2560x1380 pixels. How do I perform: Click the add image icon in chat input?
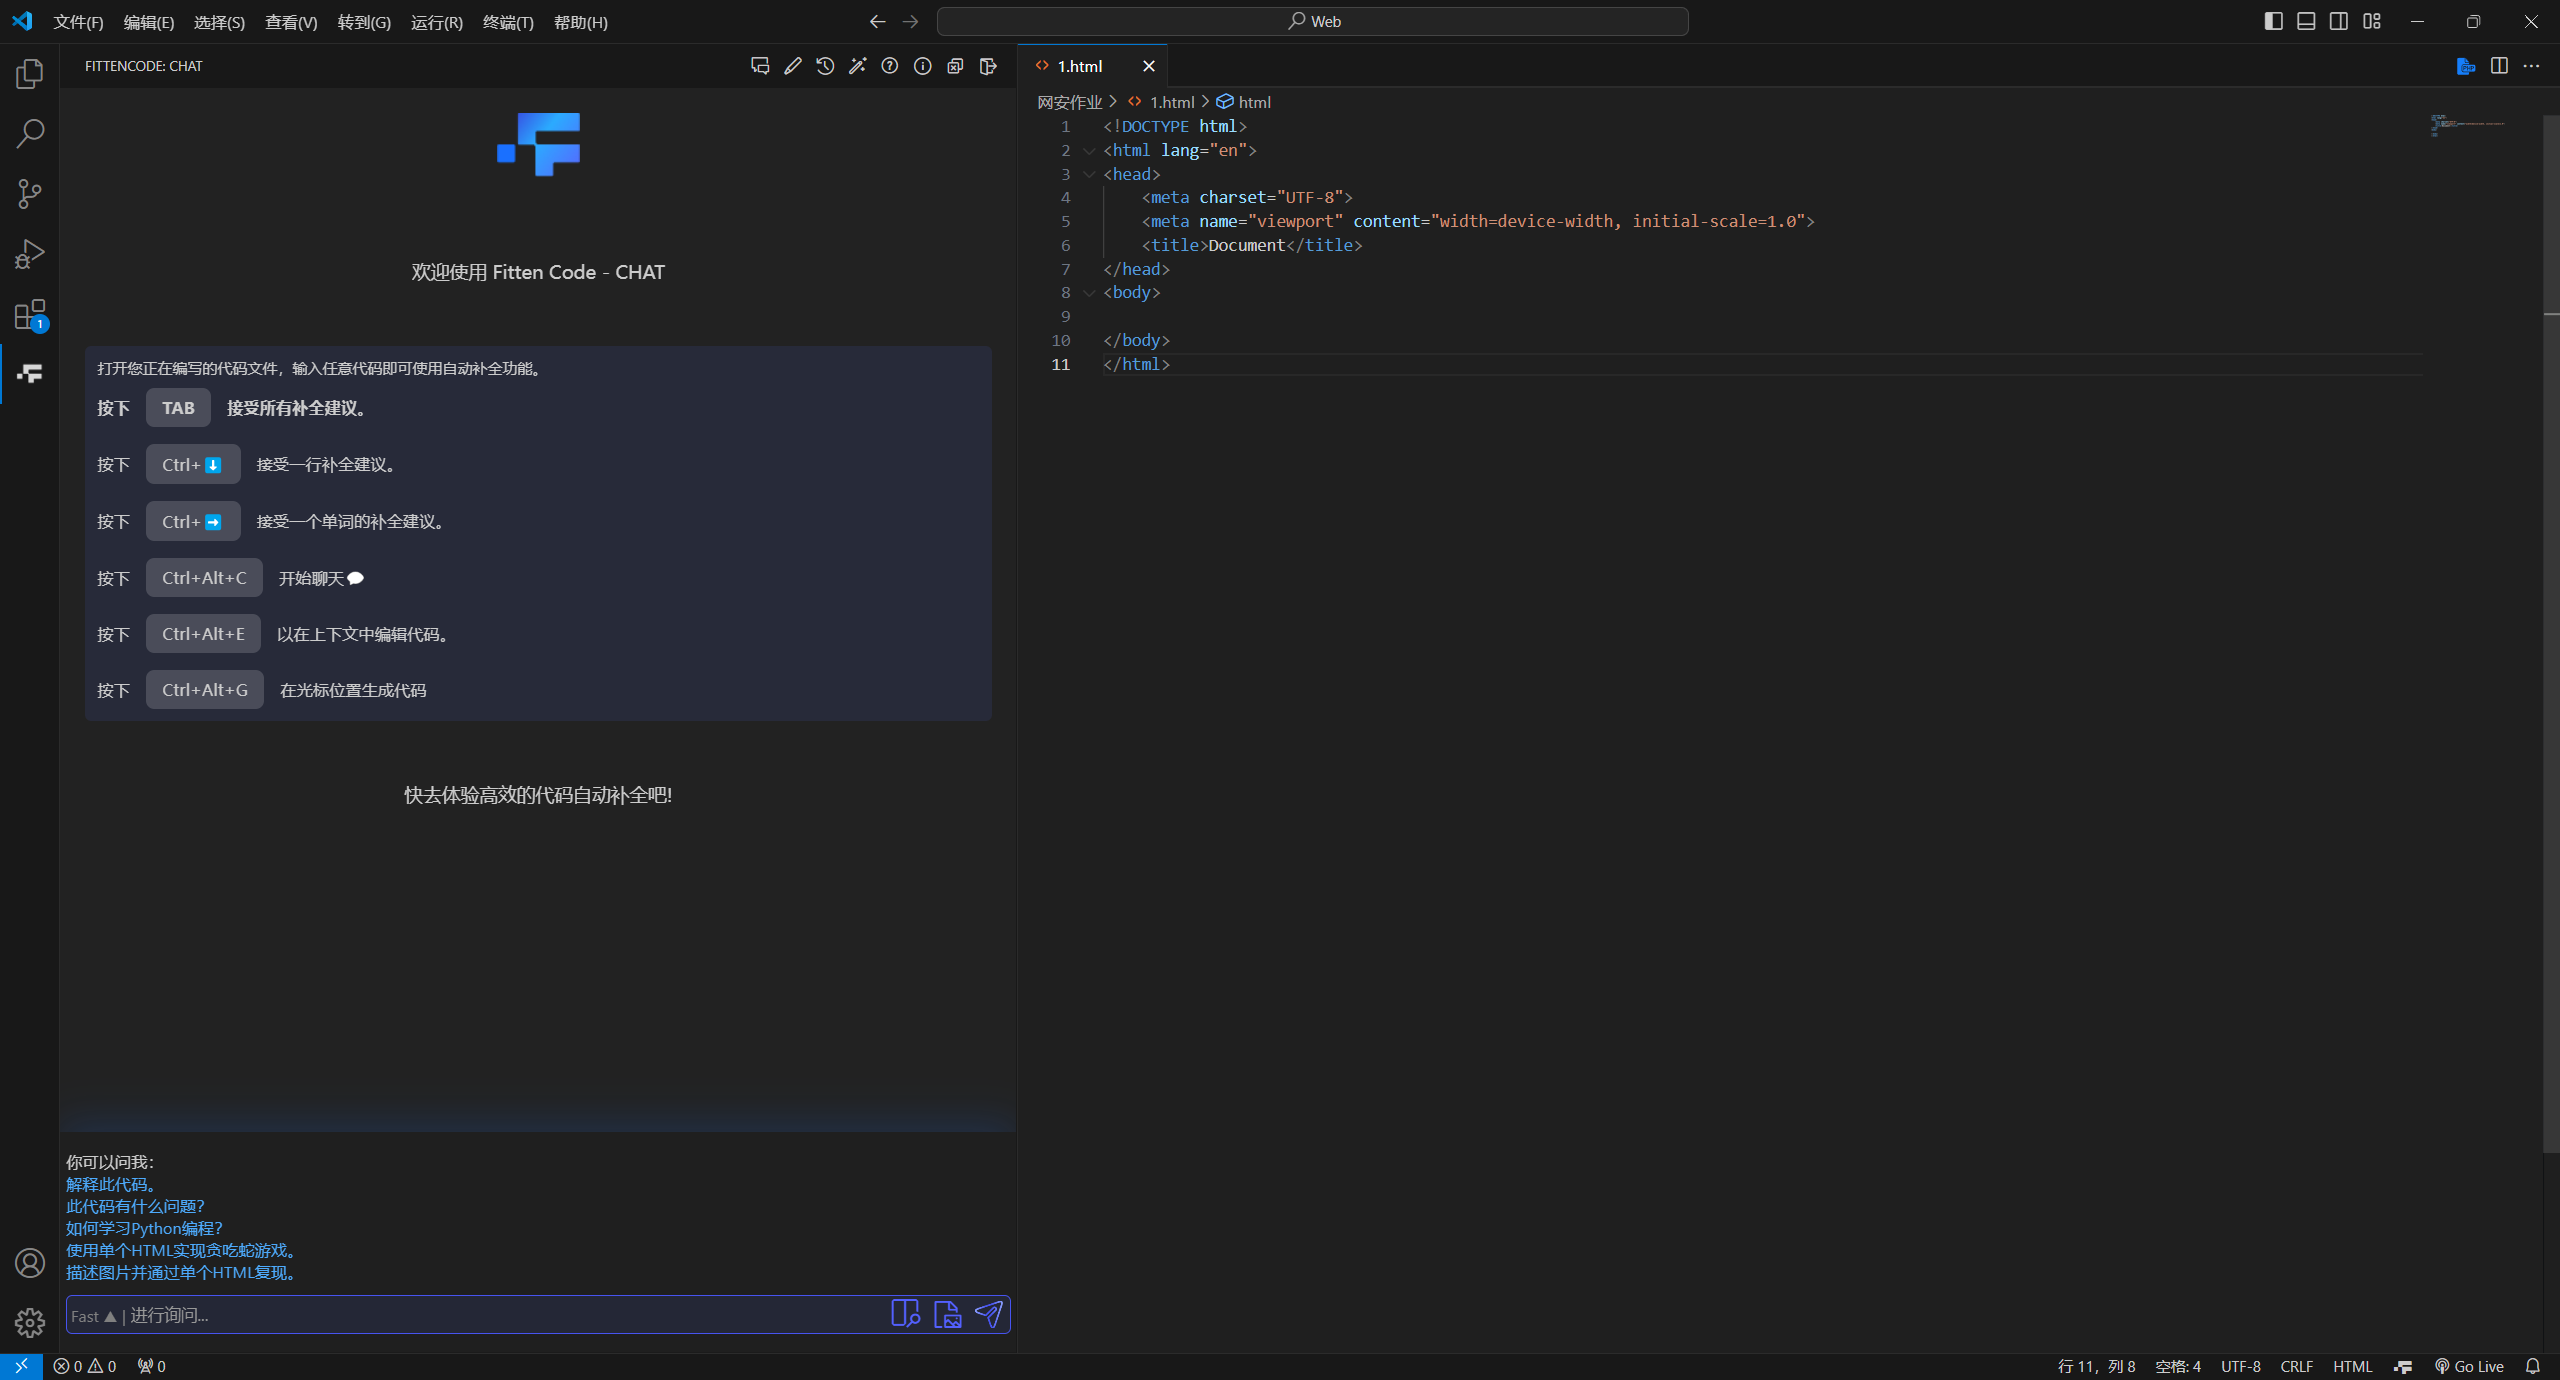(x=946, y=1314)
